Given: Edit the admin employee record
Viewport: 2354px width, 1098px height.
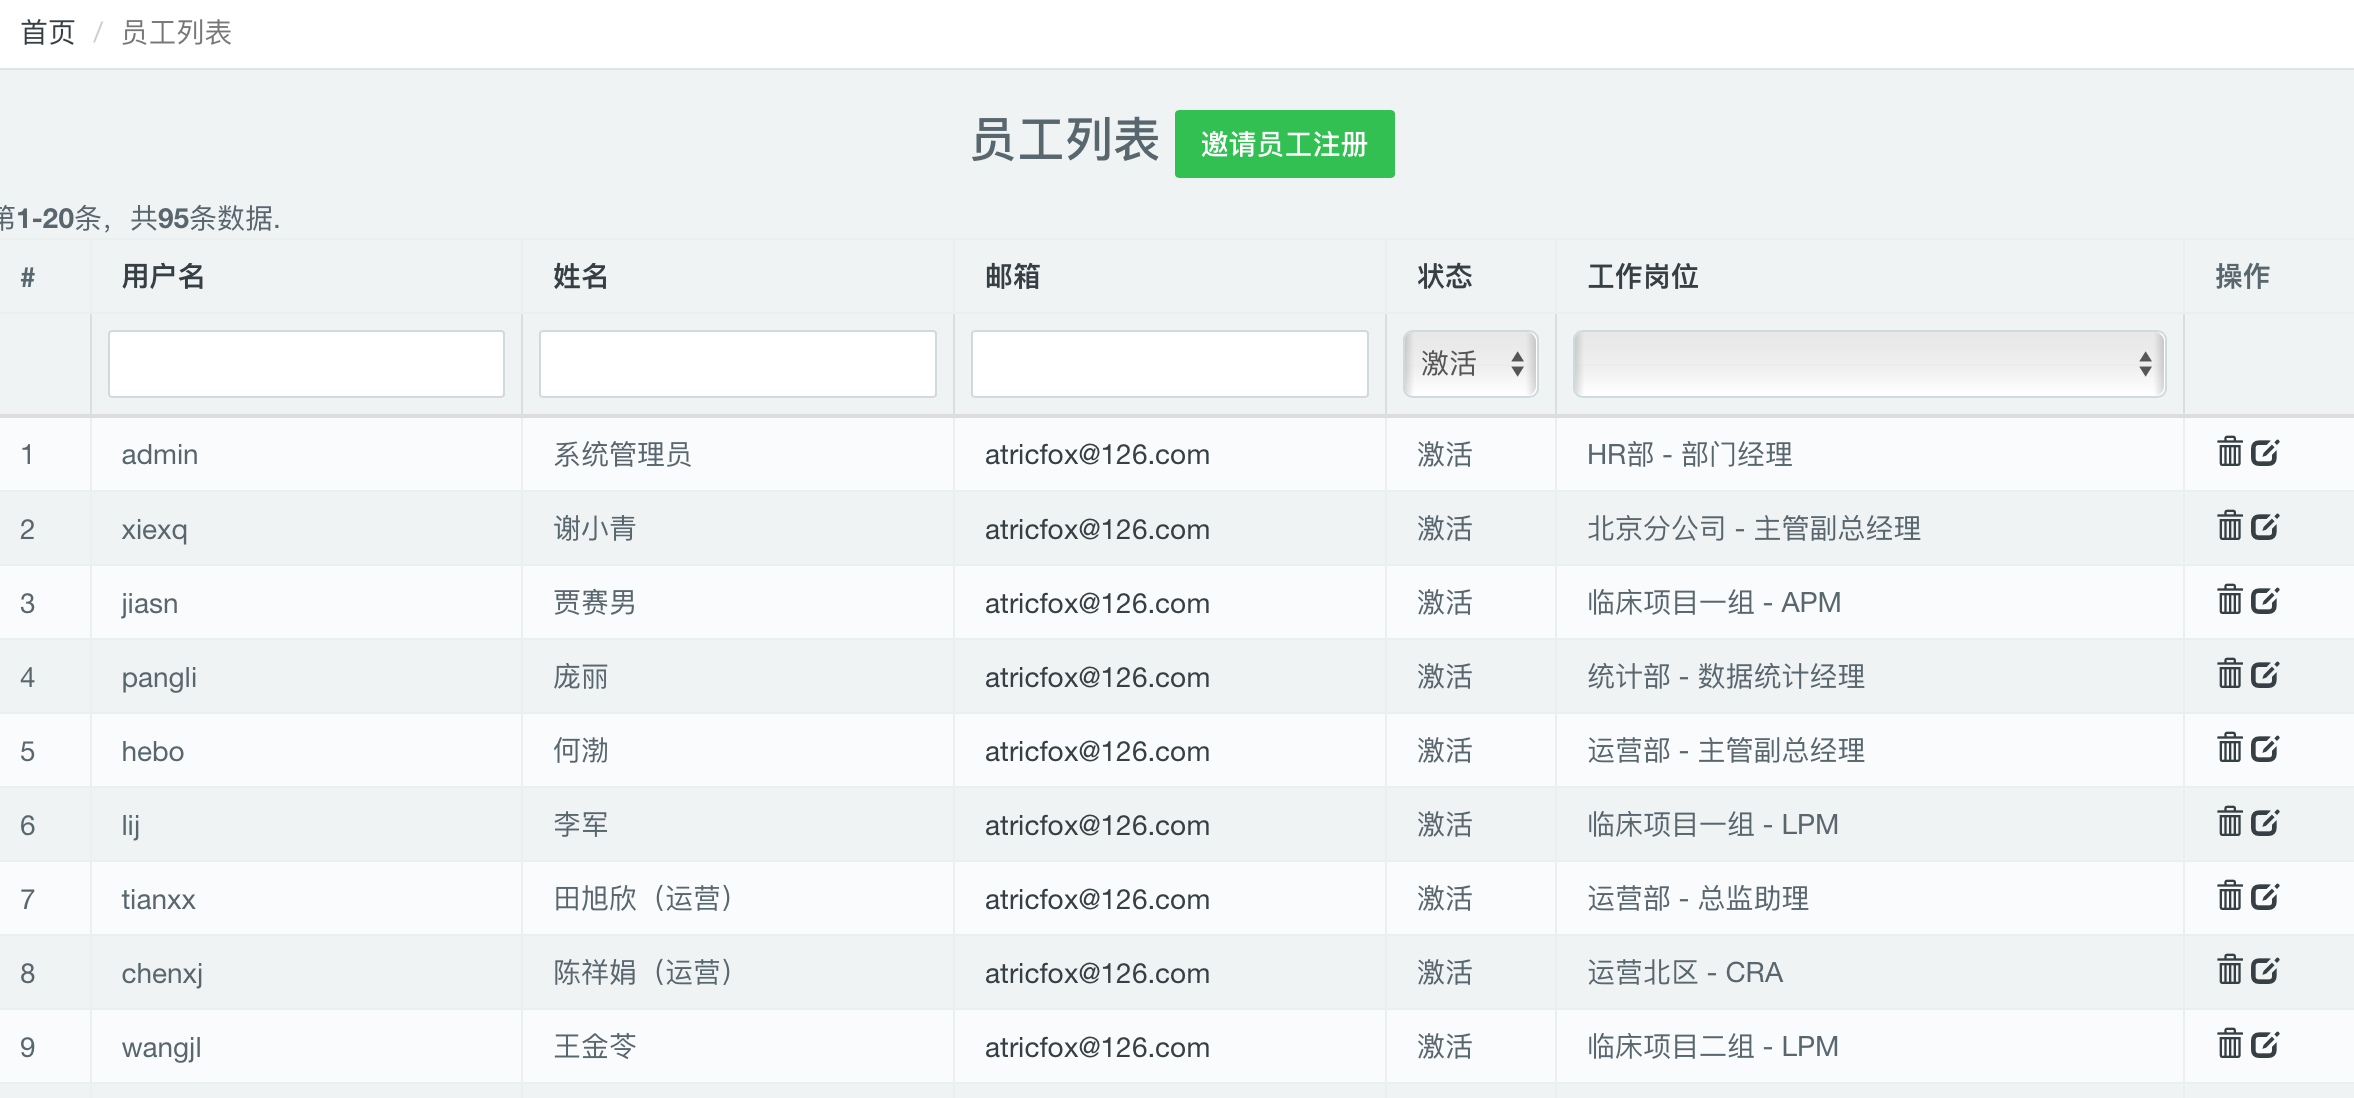Looking at the screenshot, I should pos(2265,452).
